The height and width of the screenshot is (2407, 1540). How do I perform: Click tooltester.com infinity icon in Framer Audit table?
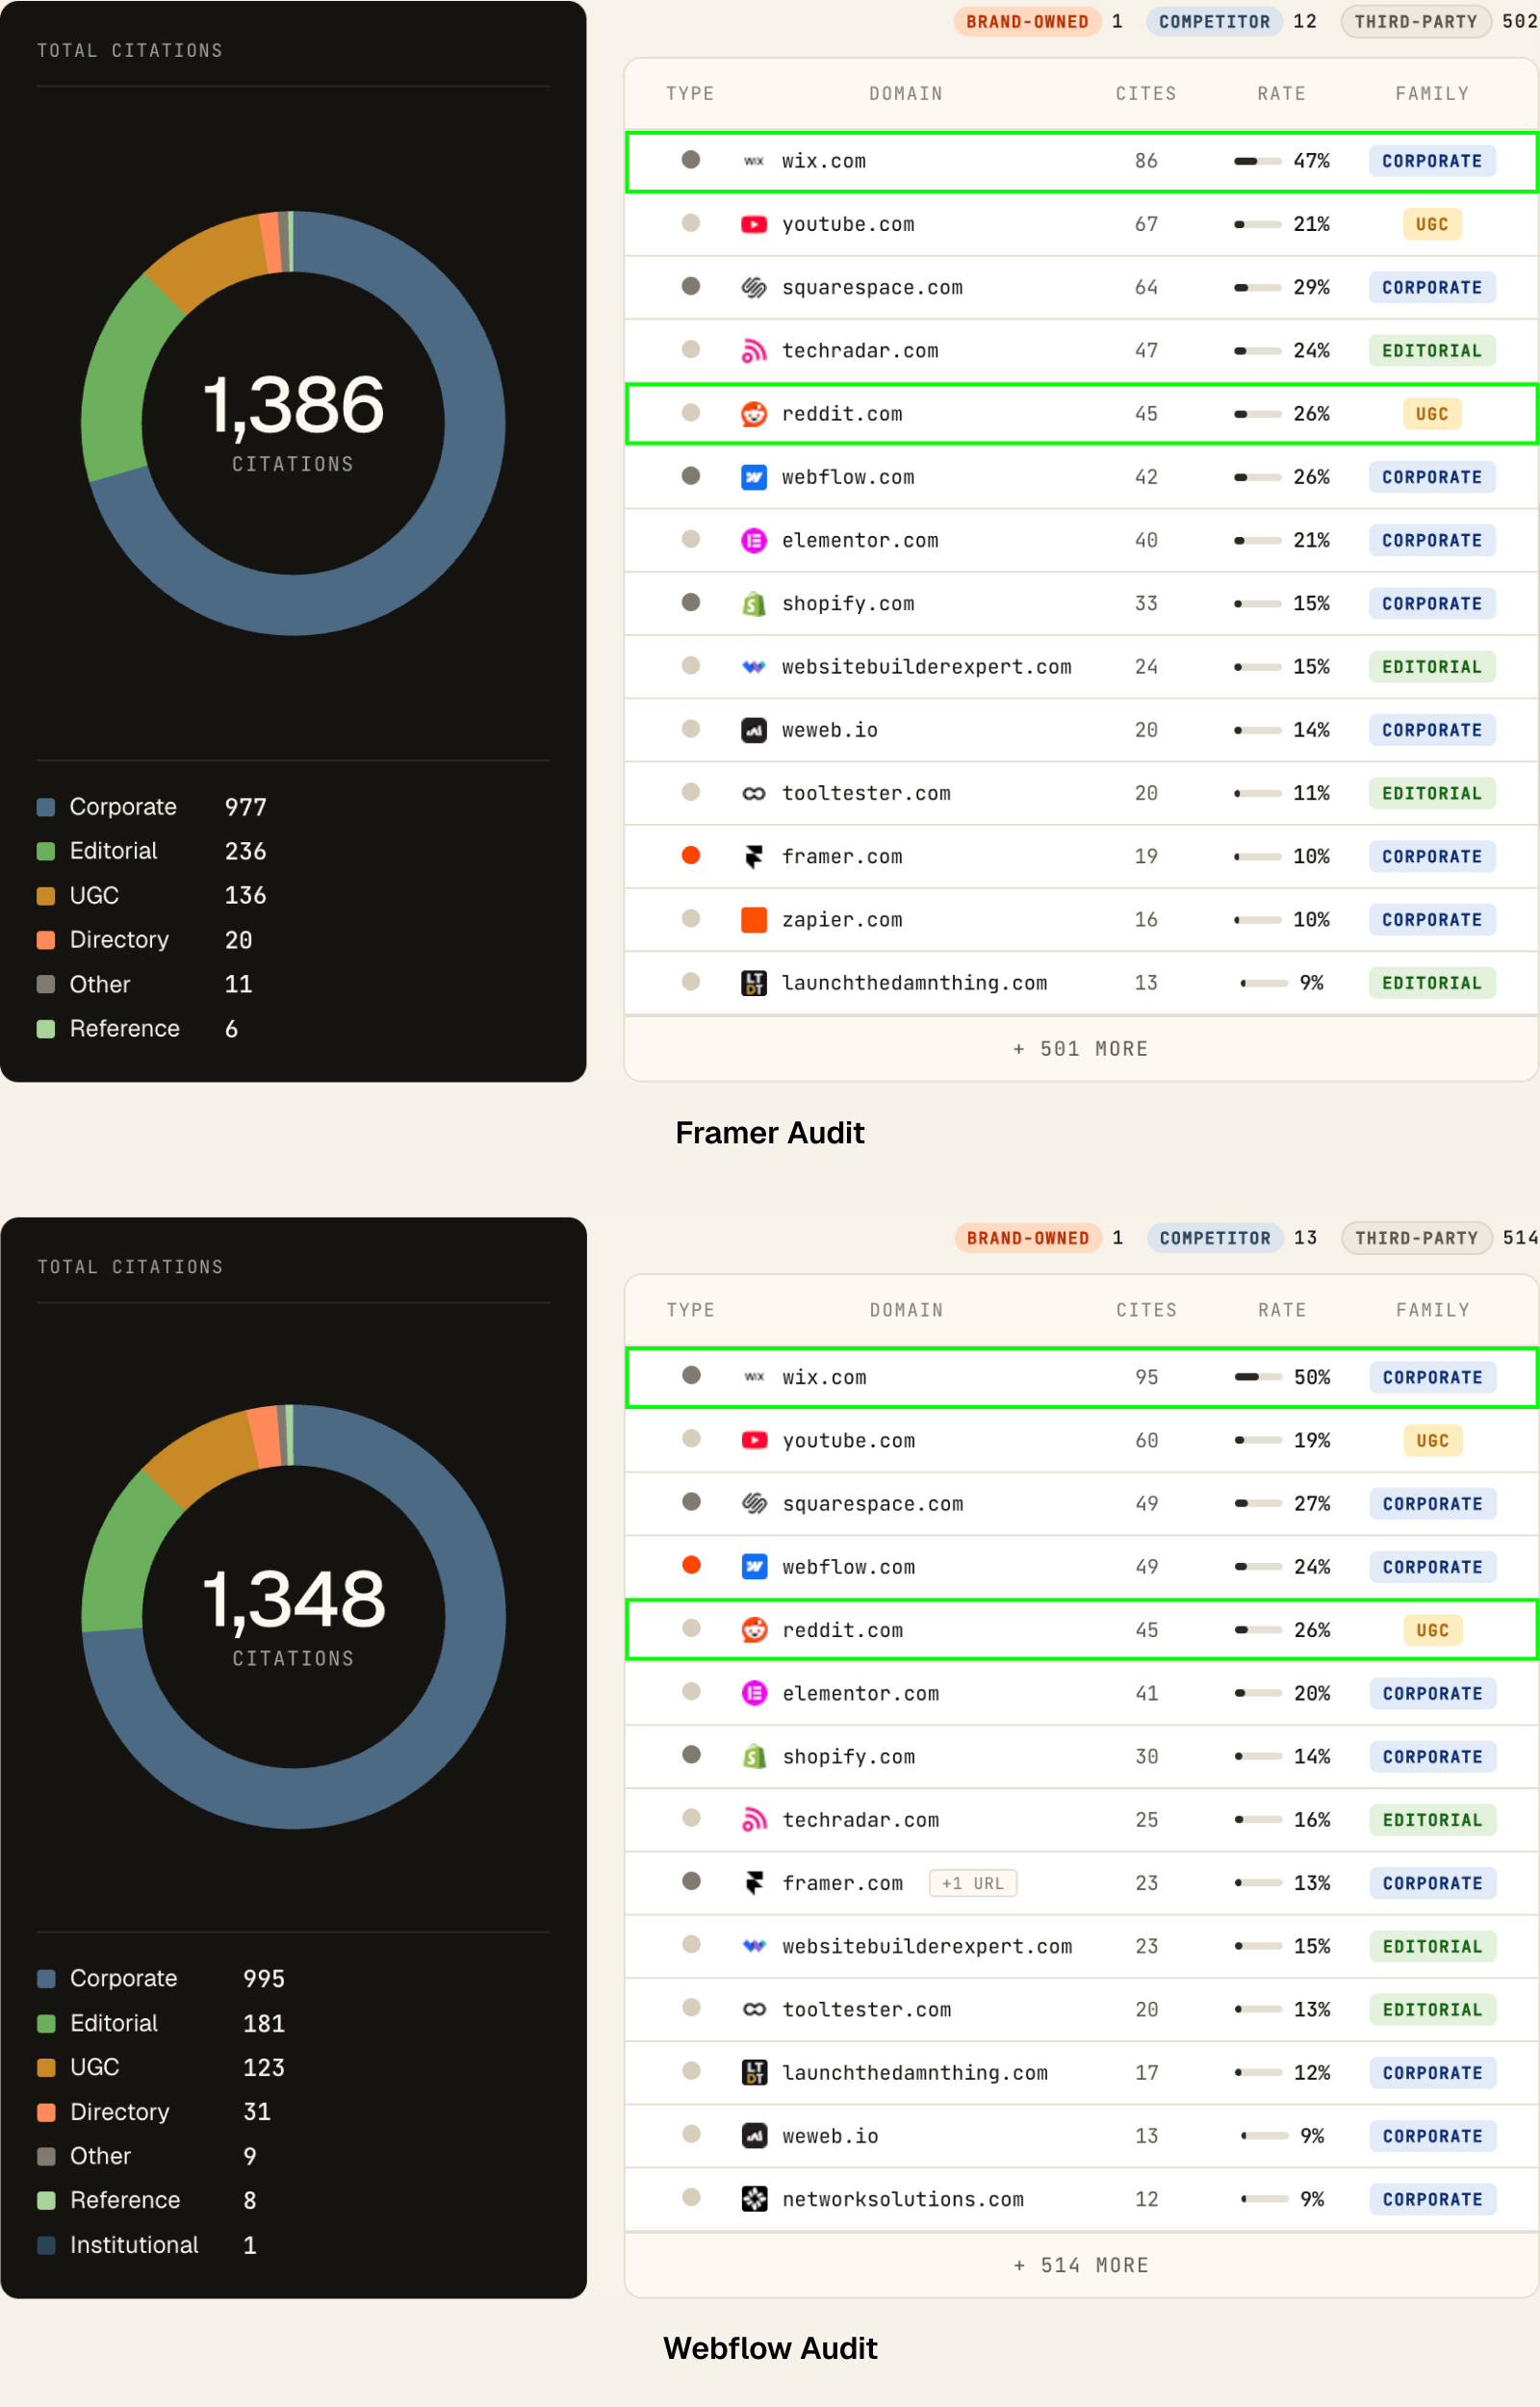point(754,794)
